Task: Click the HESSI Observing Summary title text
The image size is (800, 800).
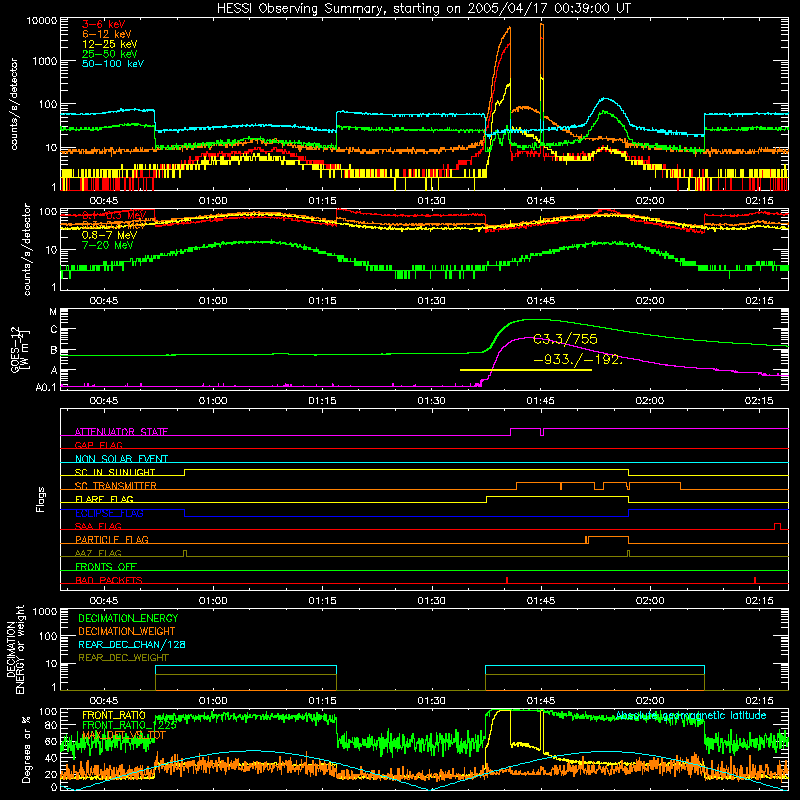Action: tap(423, 8)
